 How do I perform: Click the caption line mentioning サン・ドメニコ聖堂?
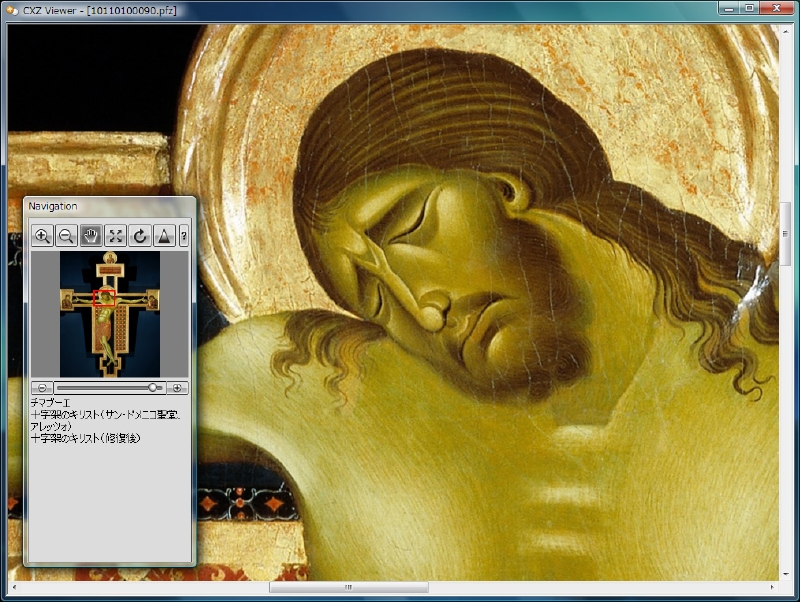(x=106, y=415)
